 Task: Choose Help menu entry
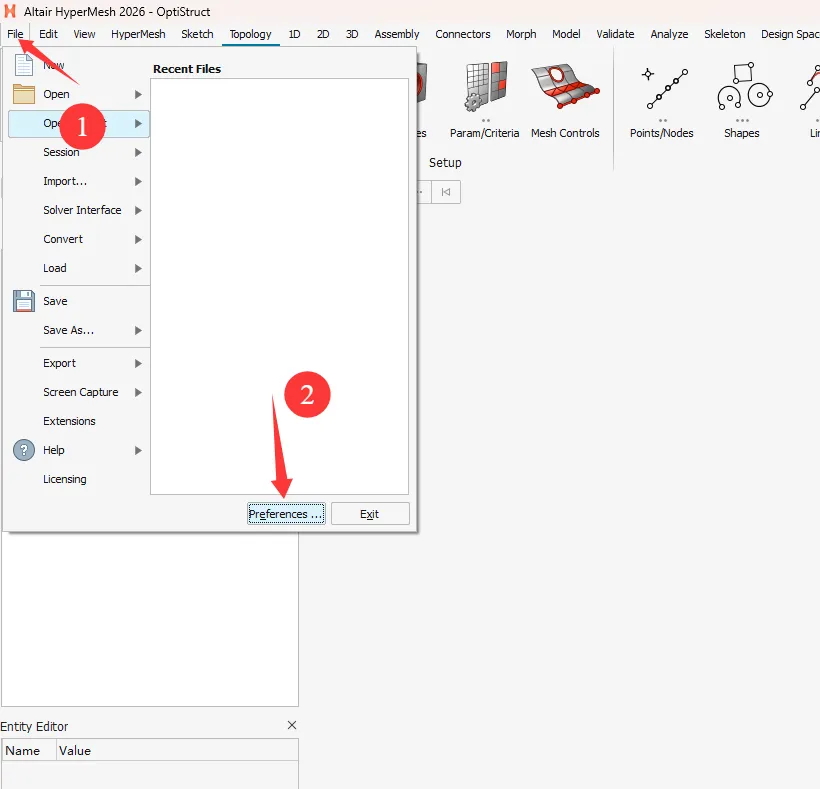(x=54, y=450)
